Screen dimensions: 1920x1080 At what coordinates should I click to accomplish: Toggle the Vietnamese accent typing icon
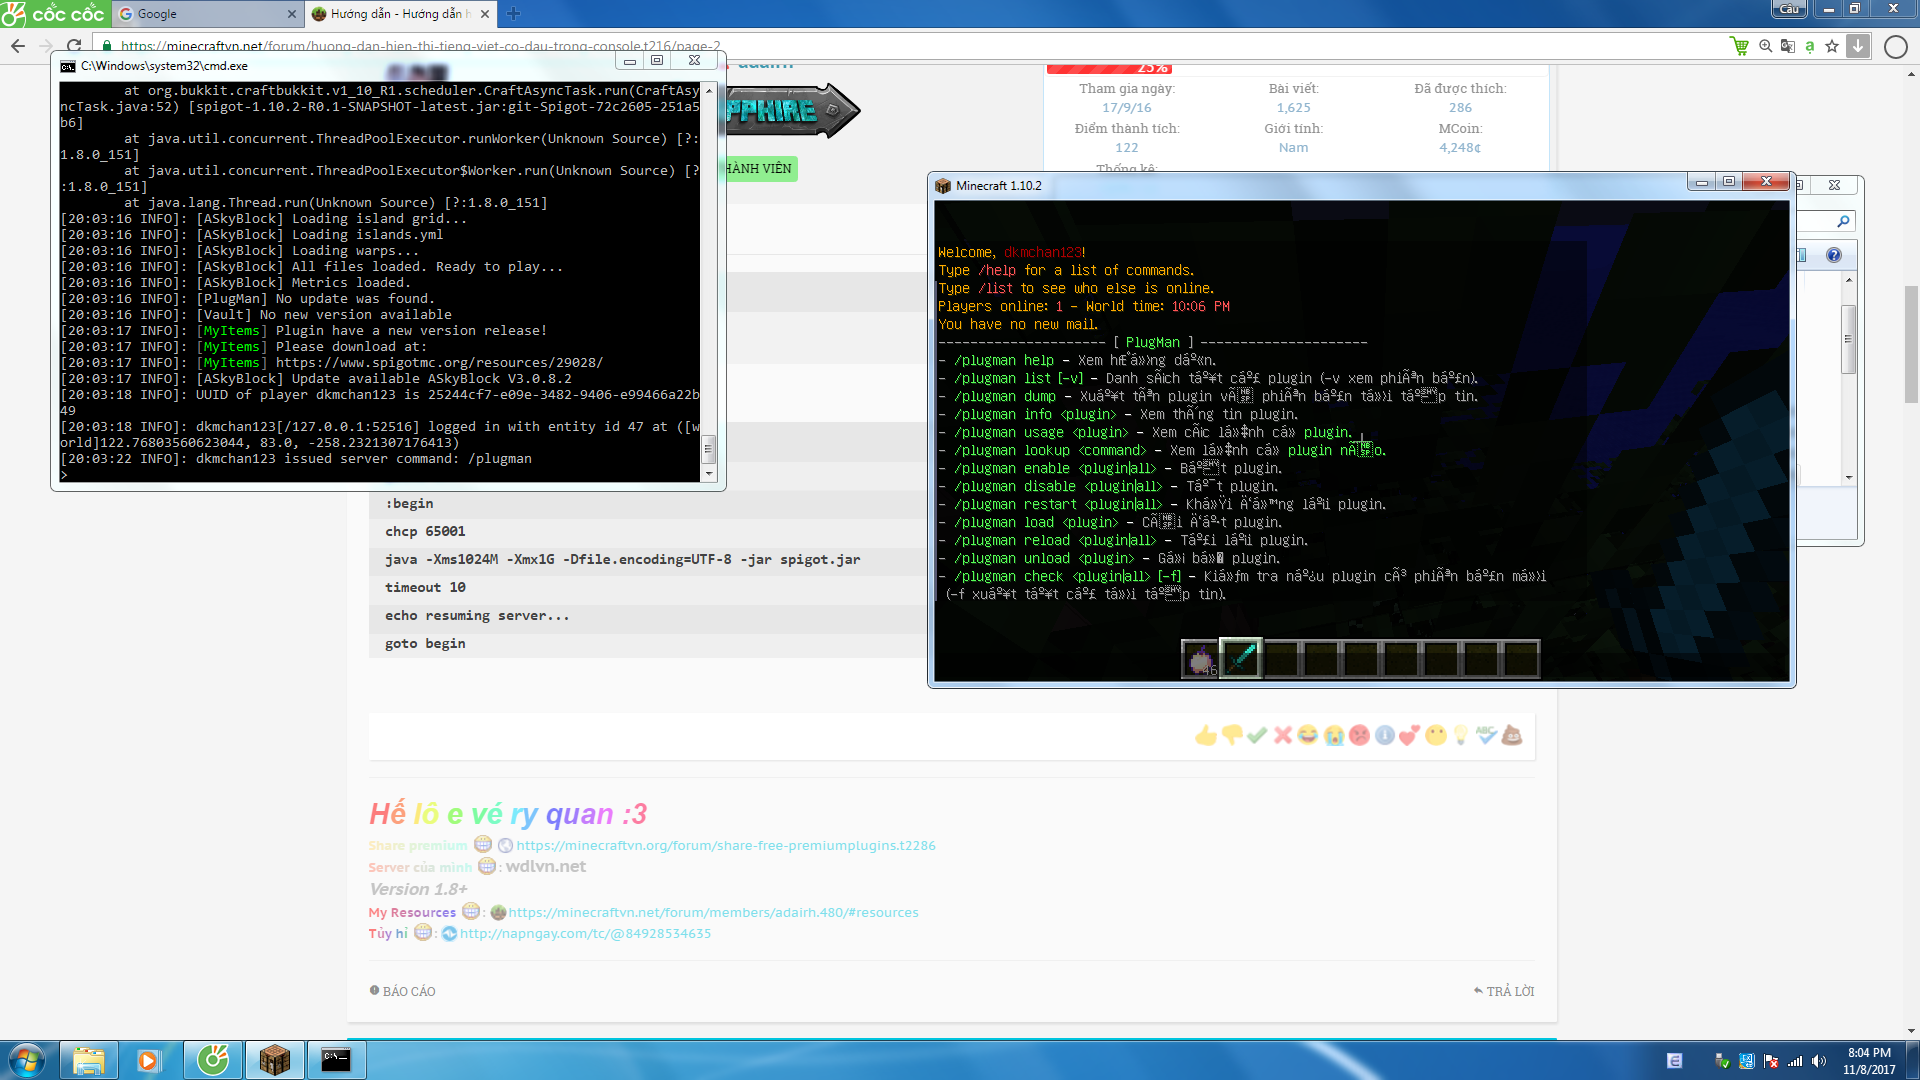(1809, 46)
